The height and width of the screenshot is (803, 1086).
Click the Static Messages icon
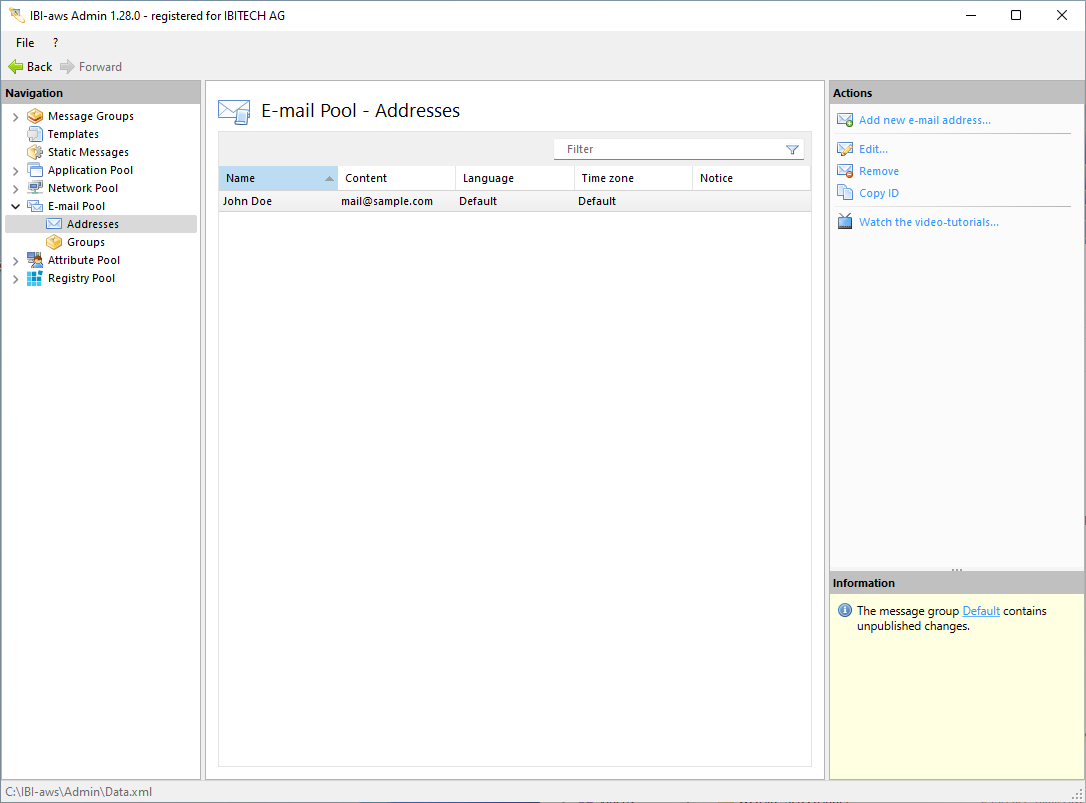point(35,152)
